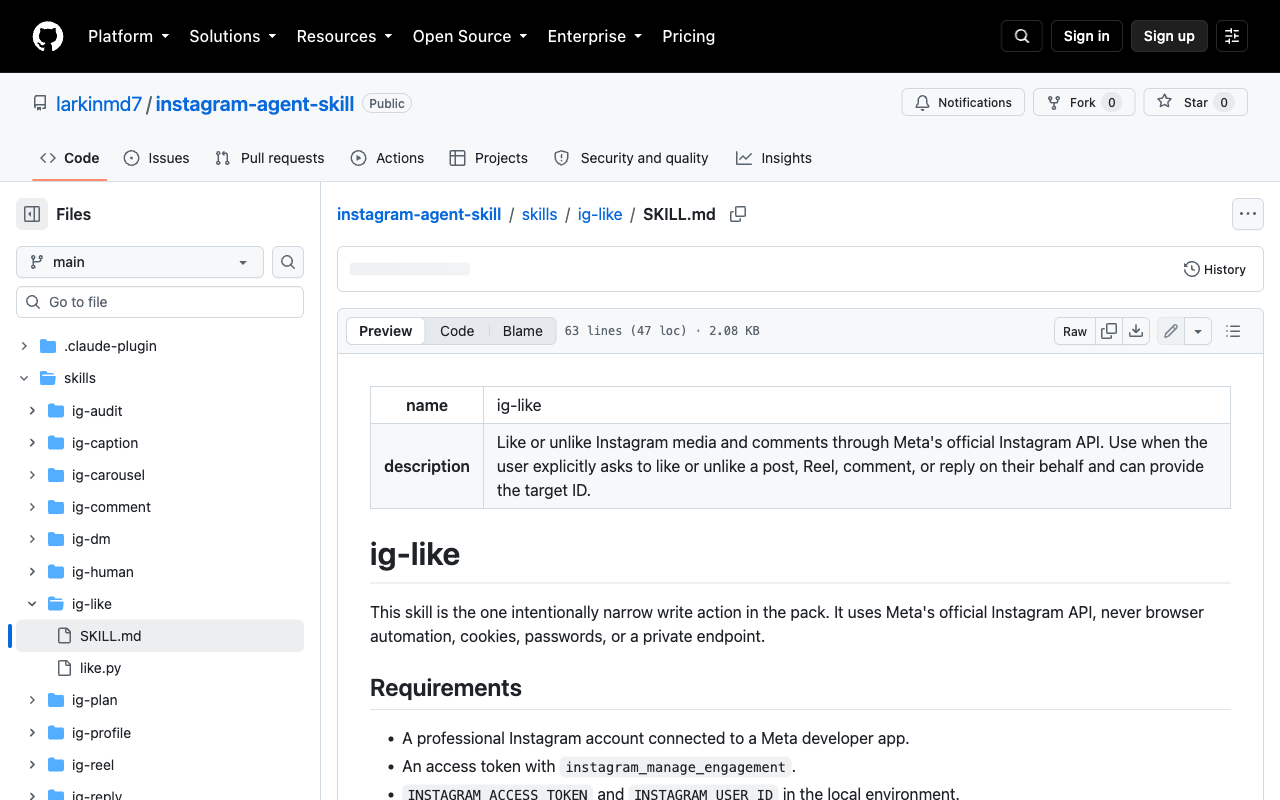Open the Insights tab
Viewport: 1280px width, 800px height.
pos(774,158)
